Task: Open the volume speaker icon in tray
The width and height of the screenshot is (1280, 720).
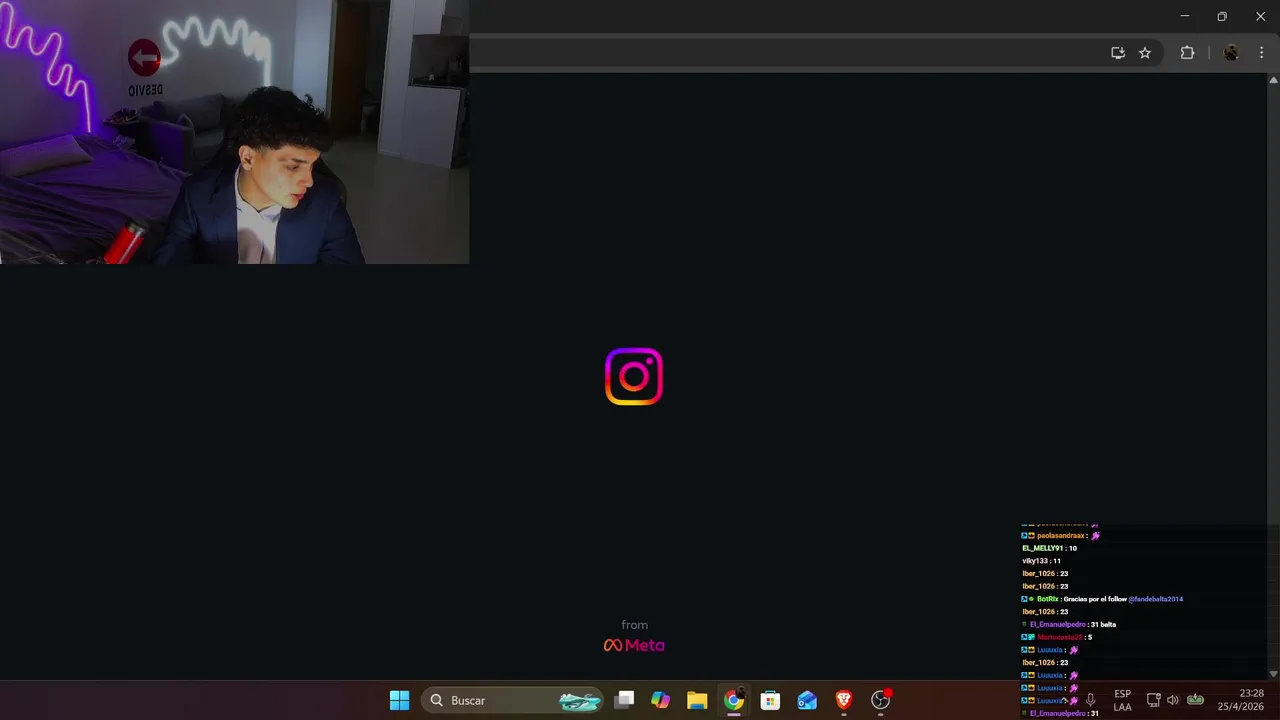Action: (x=1173, y=700)
